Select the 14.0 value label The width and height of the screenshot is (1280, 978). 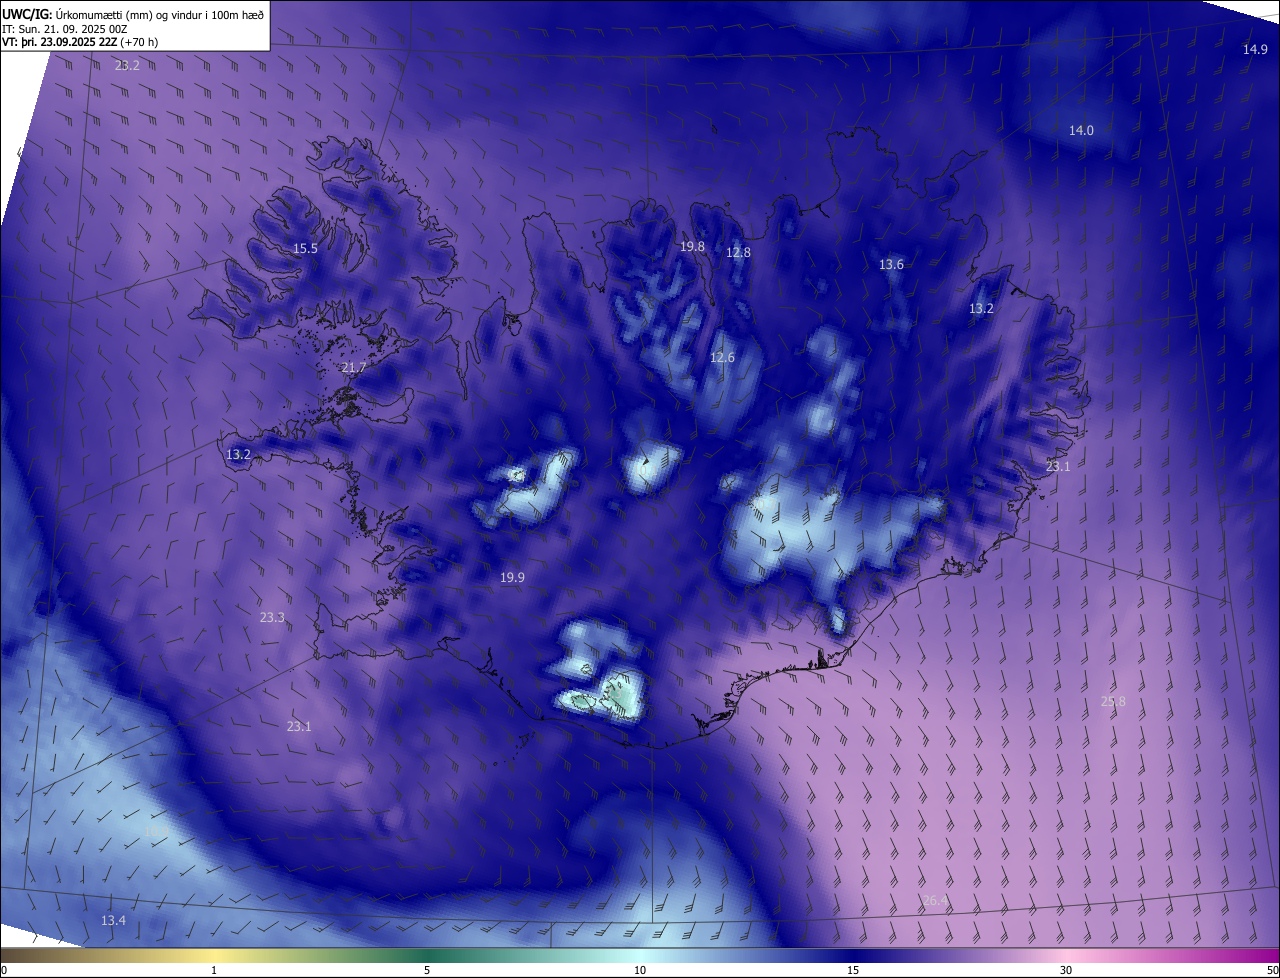[x=1081, y=130]
